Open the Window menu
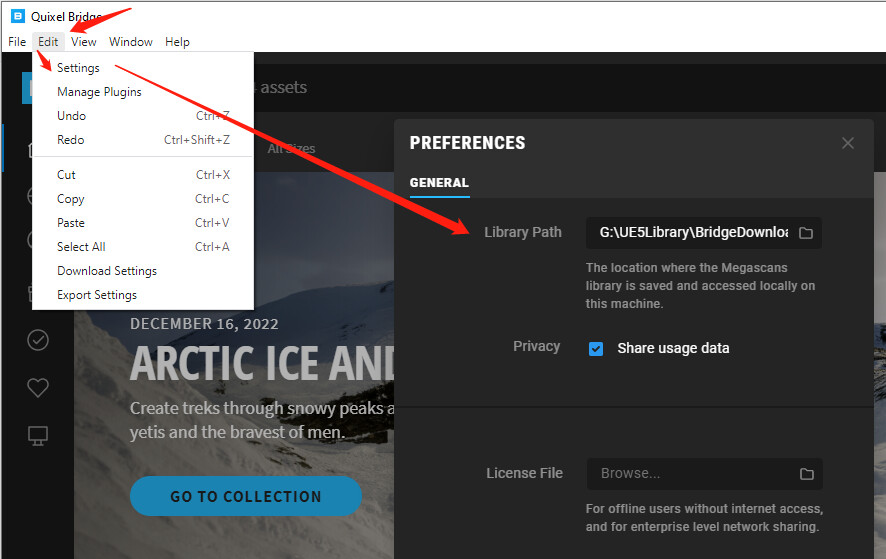 [131, 42]
